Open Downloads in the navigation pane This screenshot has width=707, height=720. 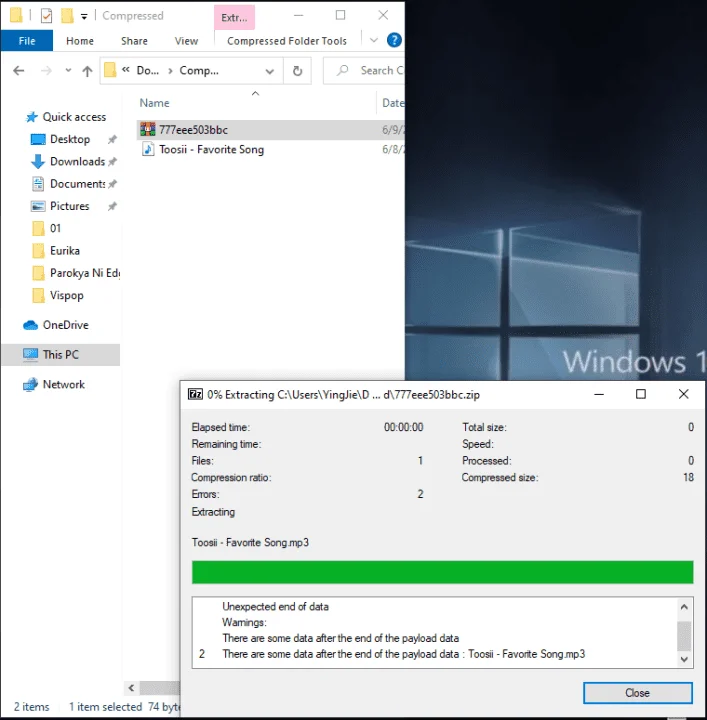click(77, 162)
